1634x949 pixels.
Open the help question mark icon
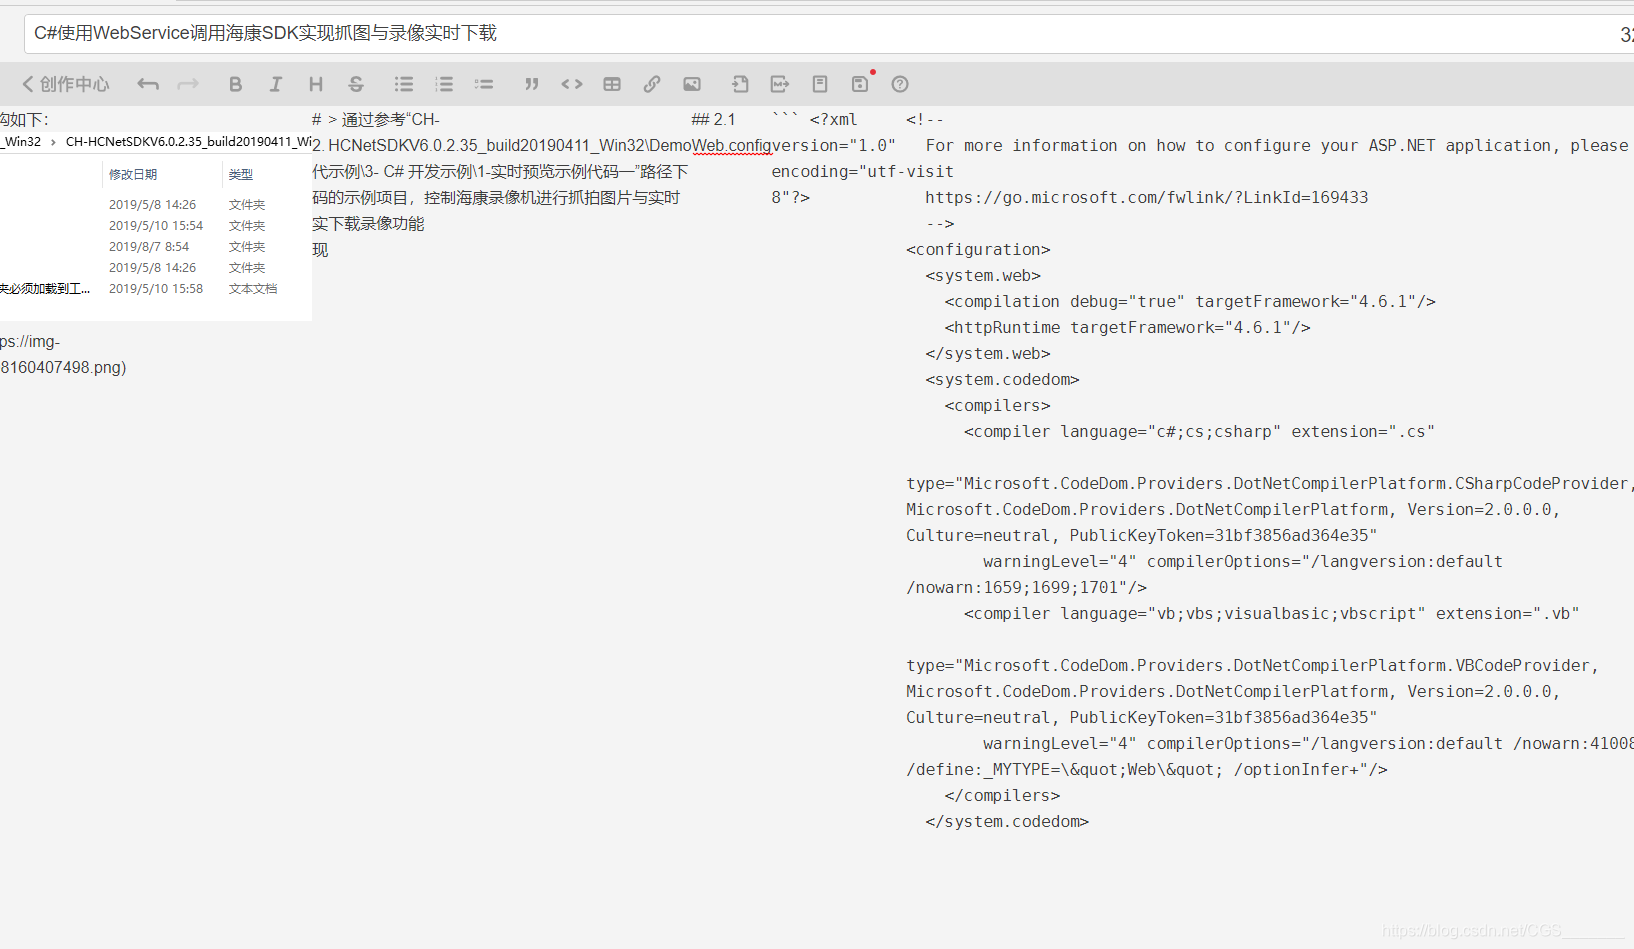tap(900, 84)
